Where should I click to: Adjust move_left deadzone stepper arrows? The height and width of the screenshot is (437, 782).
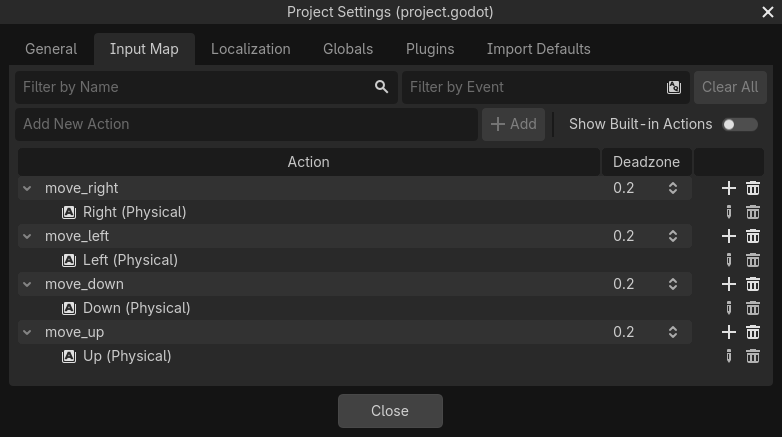click(673, 236)
